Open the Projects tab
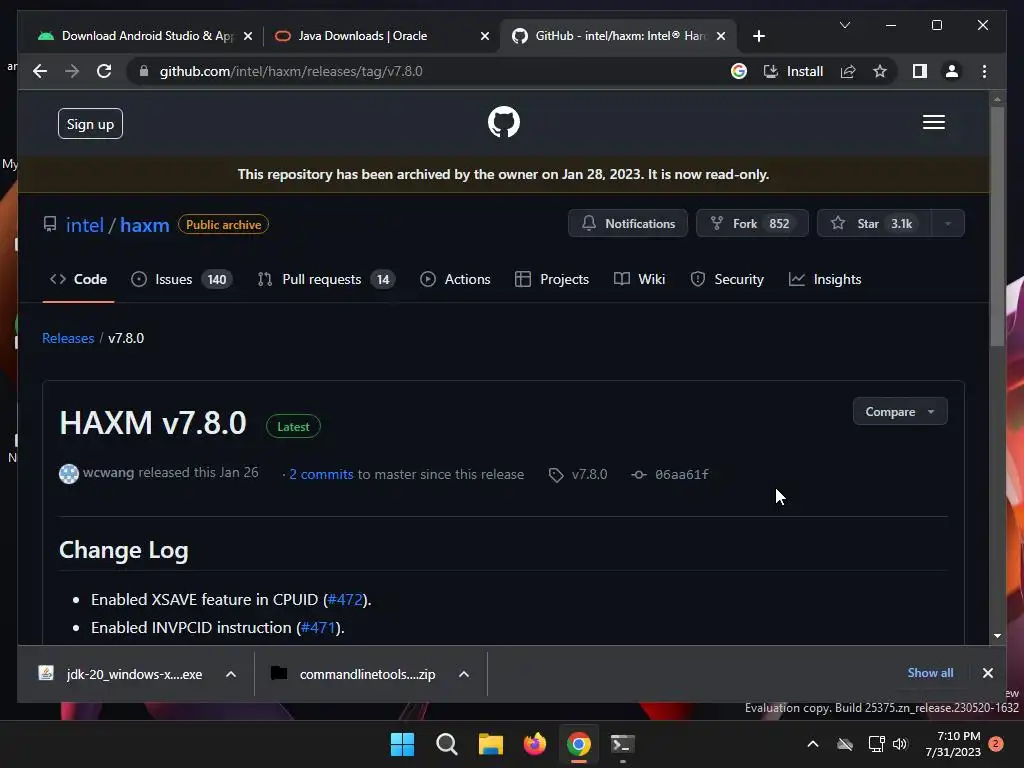This screenshot has height=768, width=1024. click(x=552, y=280)
